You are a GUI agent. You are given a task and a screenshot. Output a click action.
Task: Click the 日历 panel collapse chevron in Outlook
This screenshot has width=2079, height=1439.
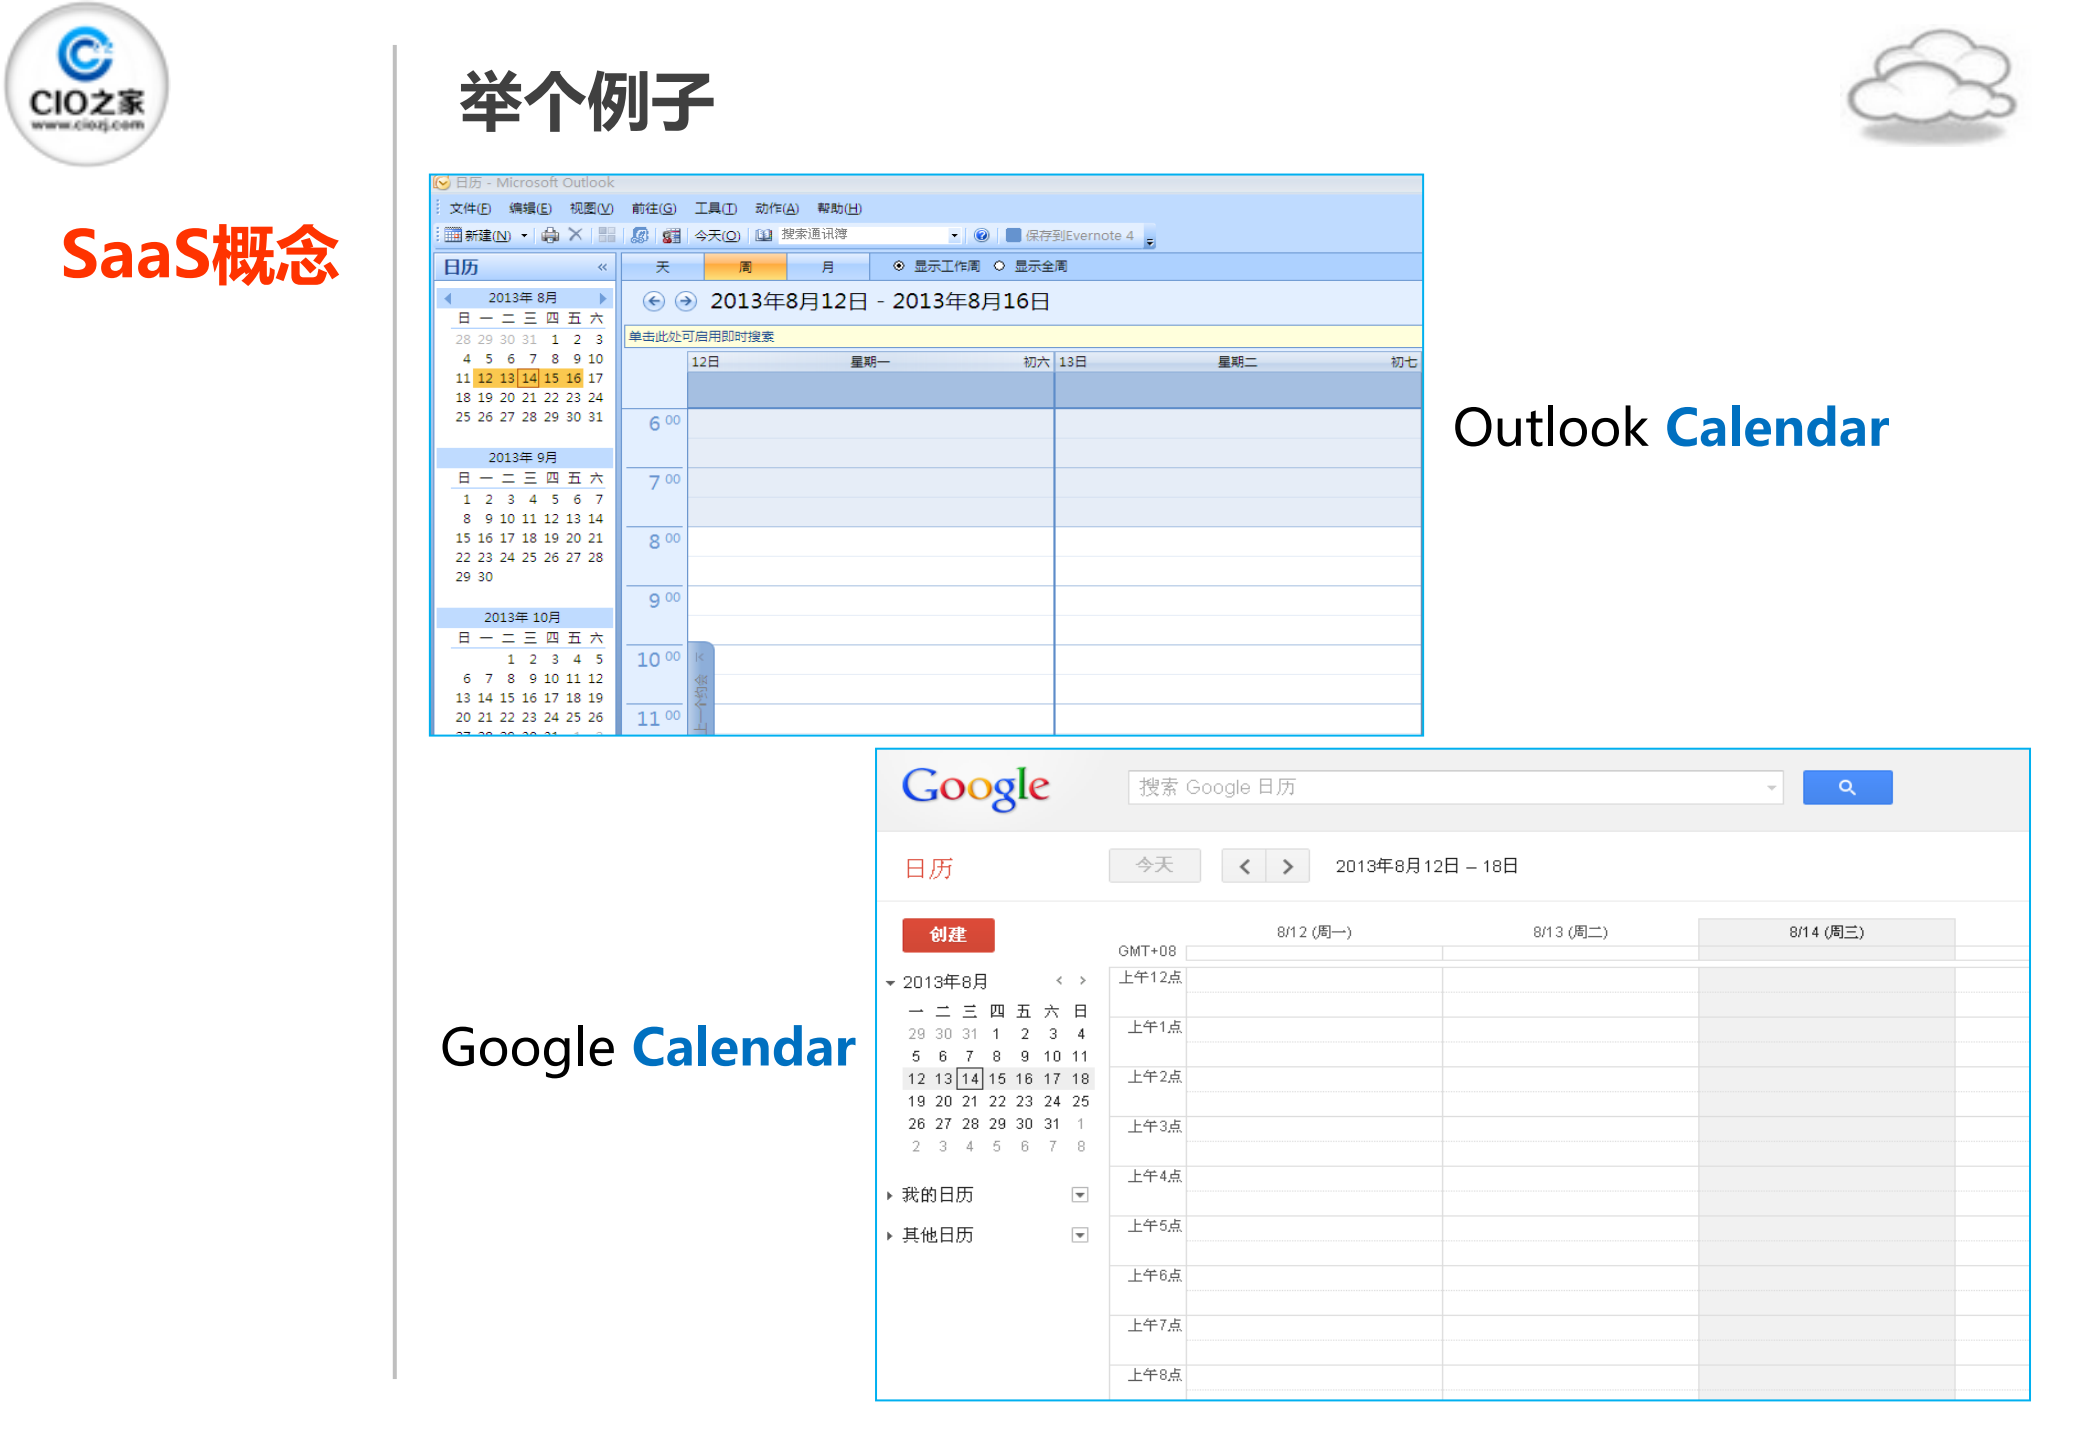[x=601, y=265]
